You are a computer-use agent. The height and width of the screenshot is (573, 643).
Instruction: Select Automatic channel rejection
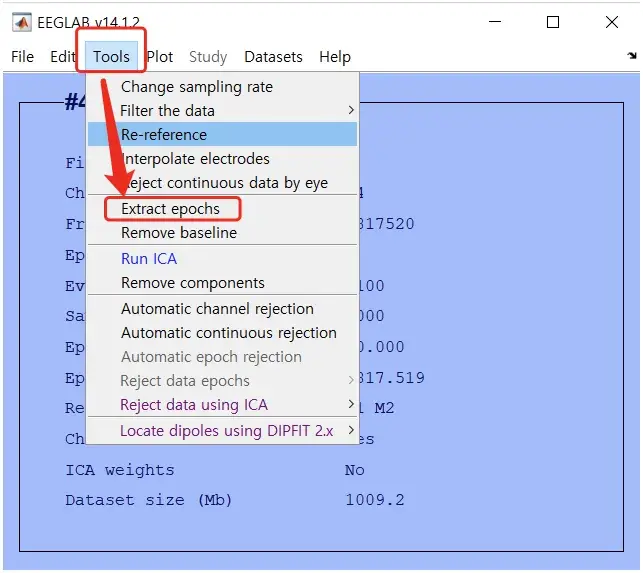[x=217, y=309]
